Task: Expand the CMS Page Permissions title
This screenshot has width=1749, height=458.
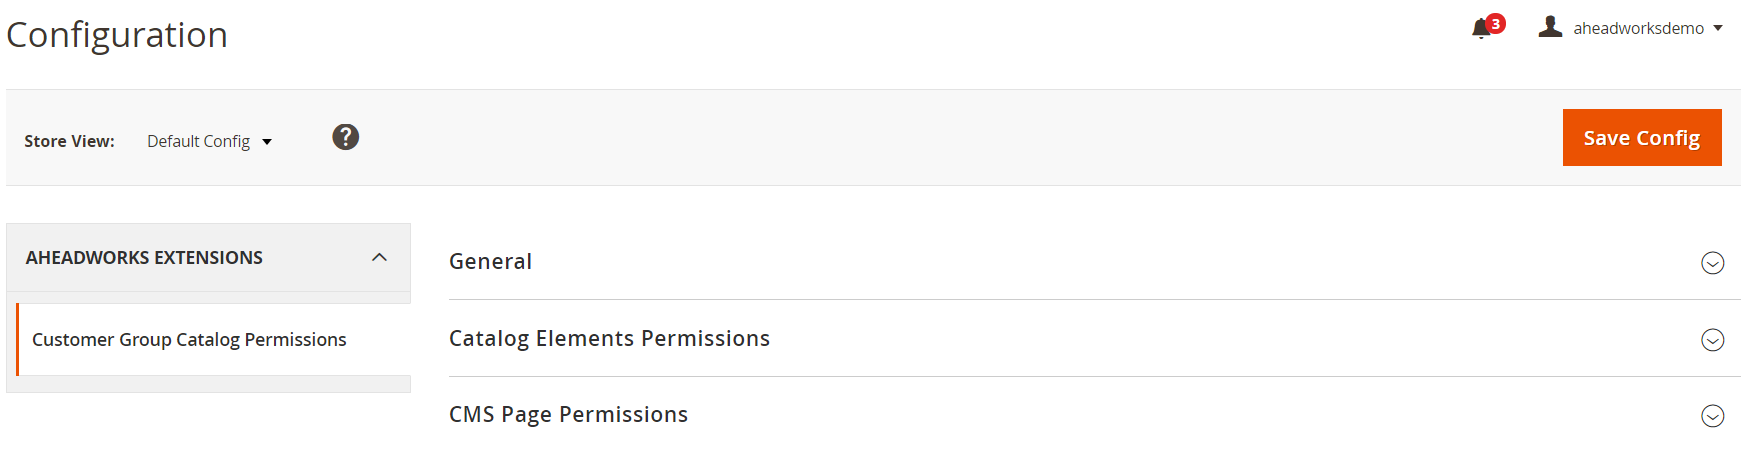Action: tap(568, 415)
